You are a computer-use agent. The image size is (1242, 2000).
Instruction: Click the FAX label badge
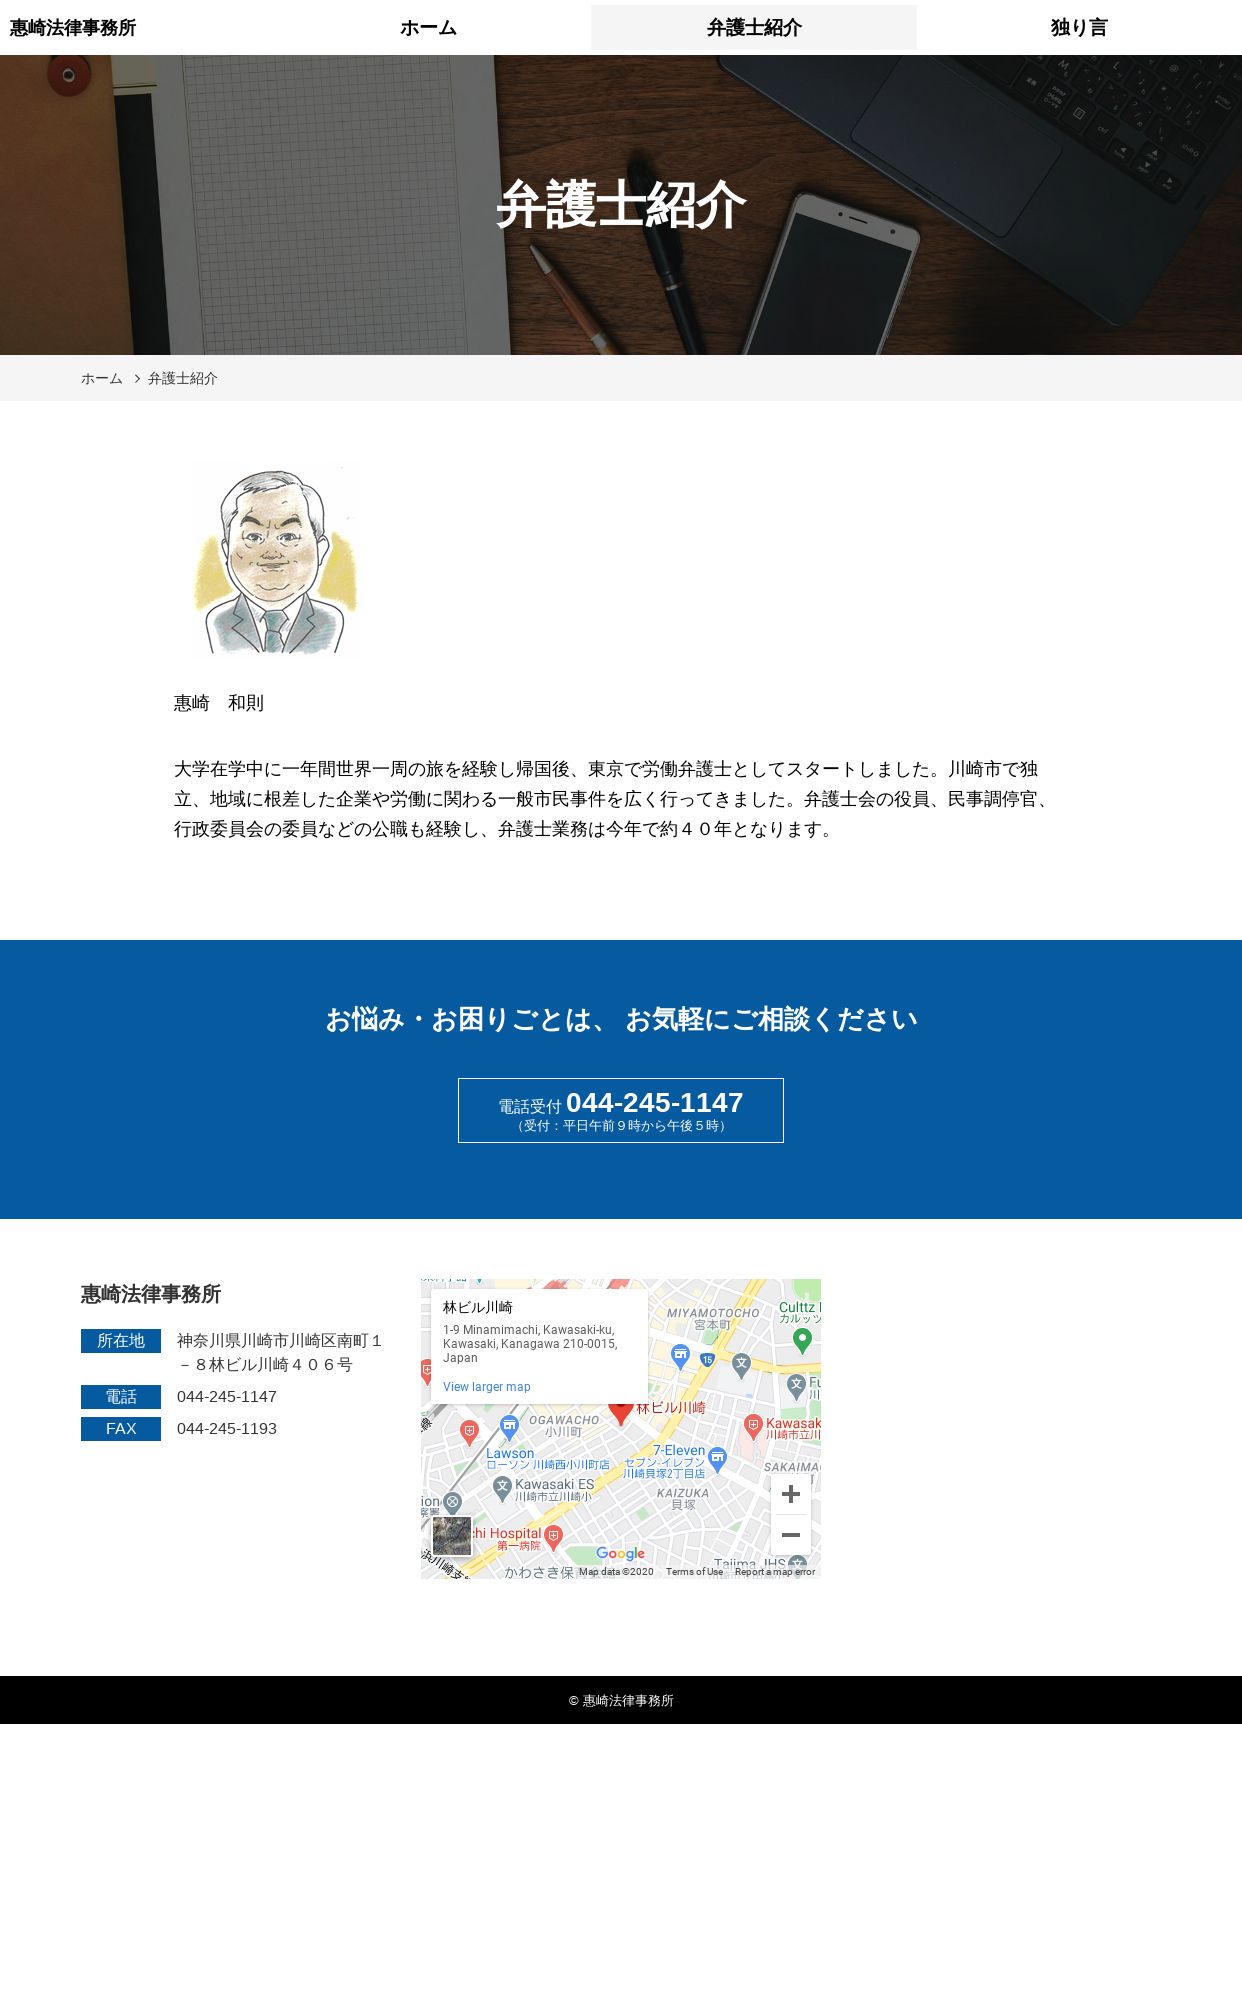coord(121,1429)
